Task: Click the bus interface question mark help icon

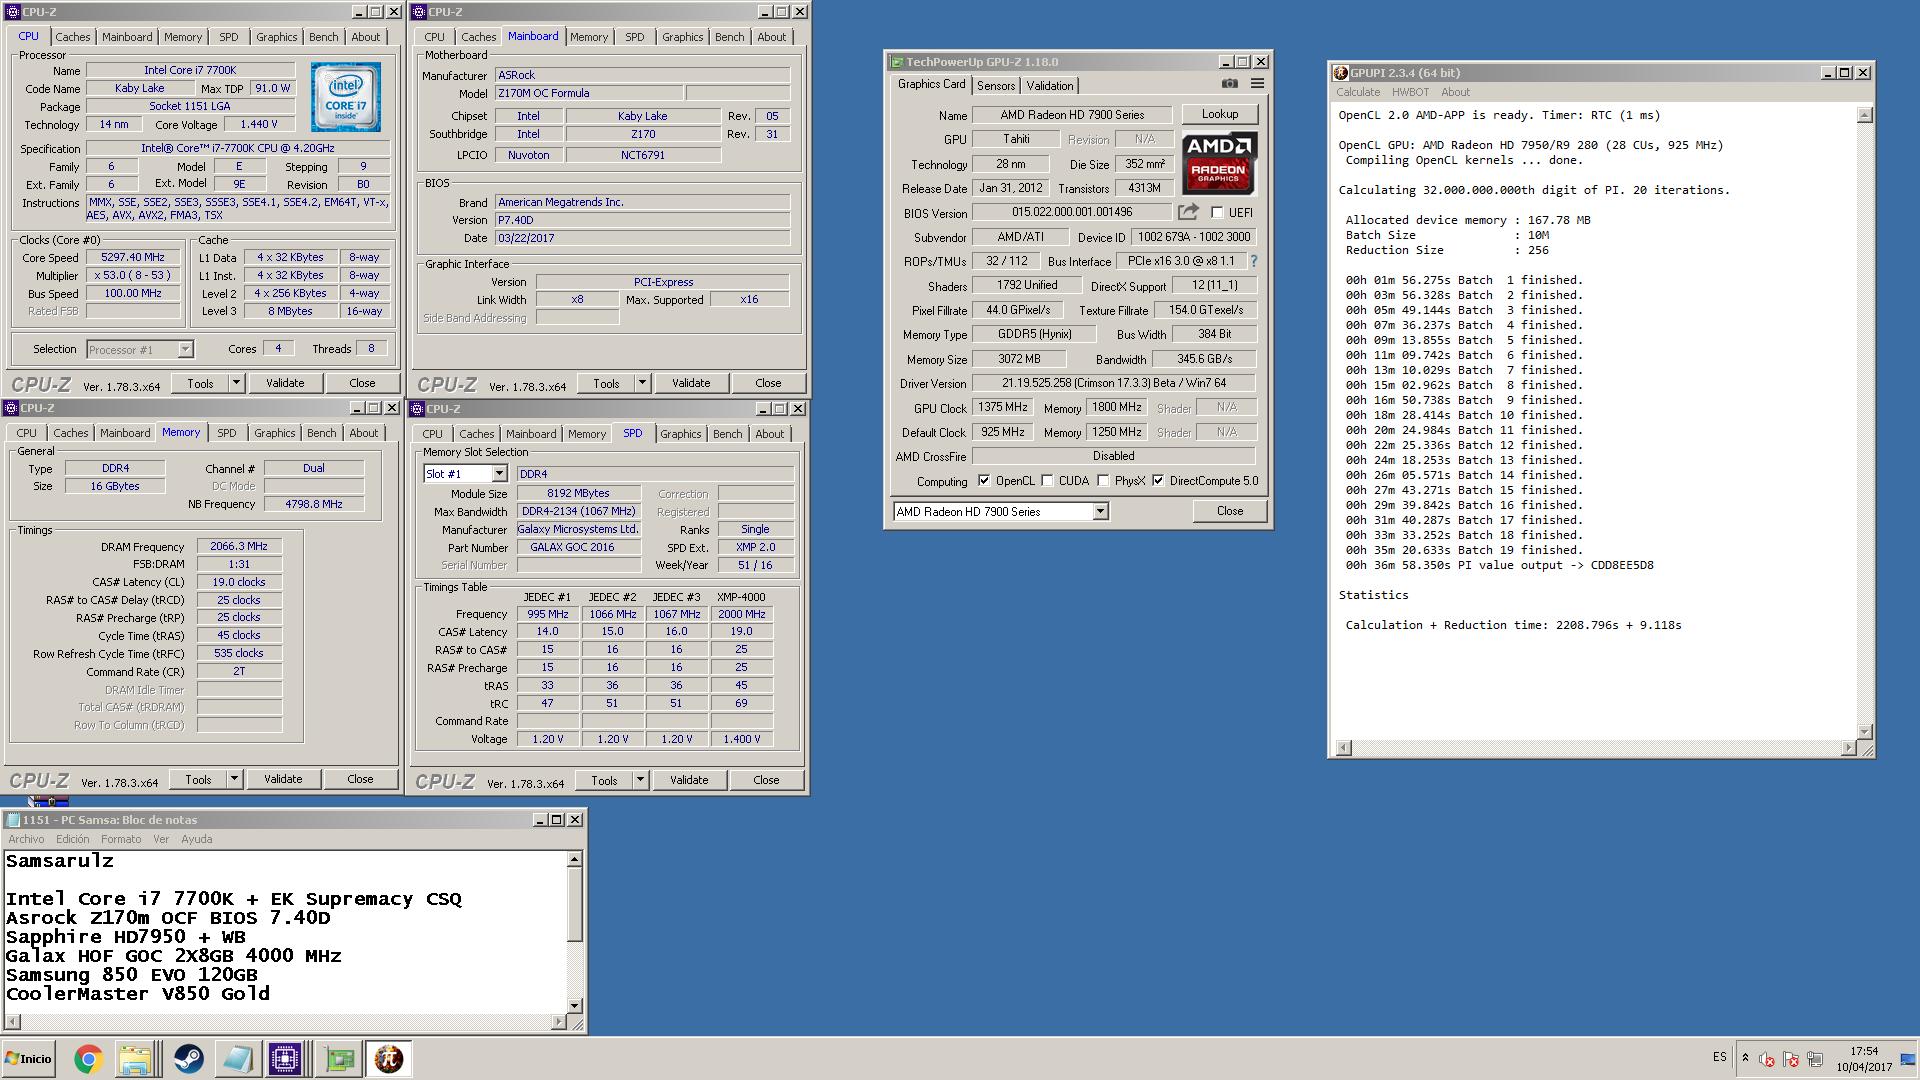Action: coord(1253,261)
